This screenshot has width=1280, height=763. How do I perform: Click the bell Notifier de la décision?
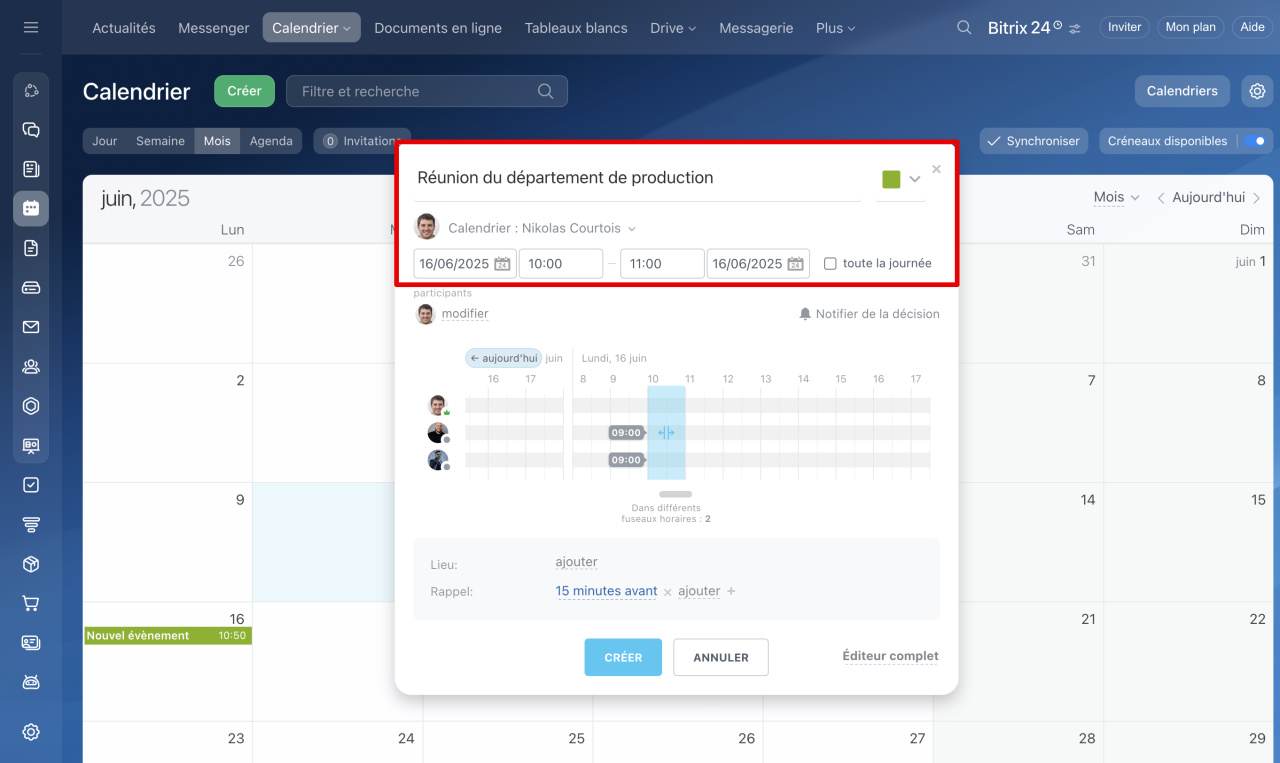coord(869,314)
